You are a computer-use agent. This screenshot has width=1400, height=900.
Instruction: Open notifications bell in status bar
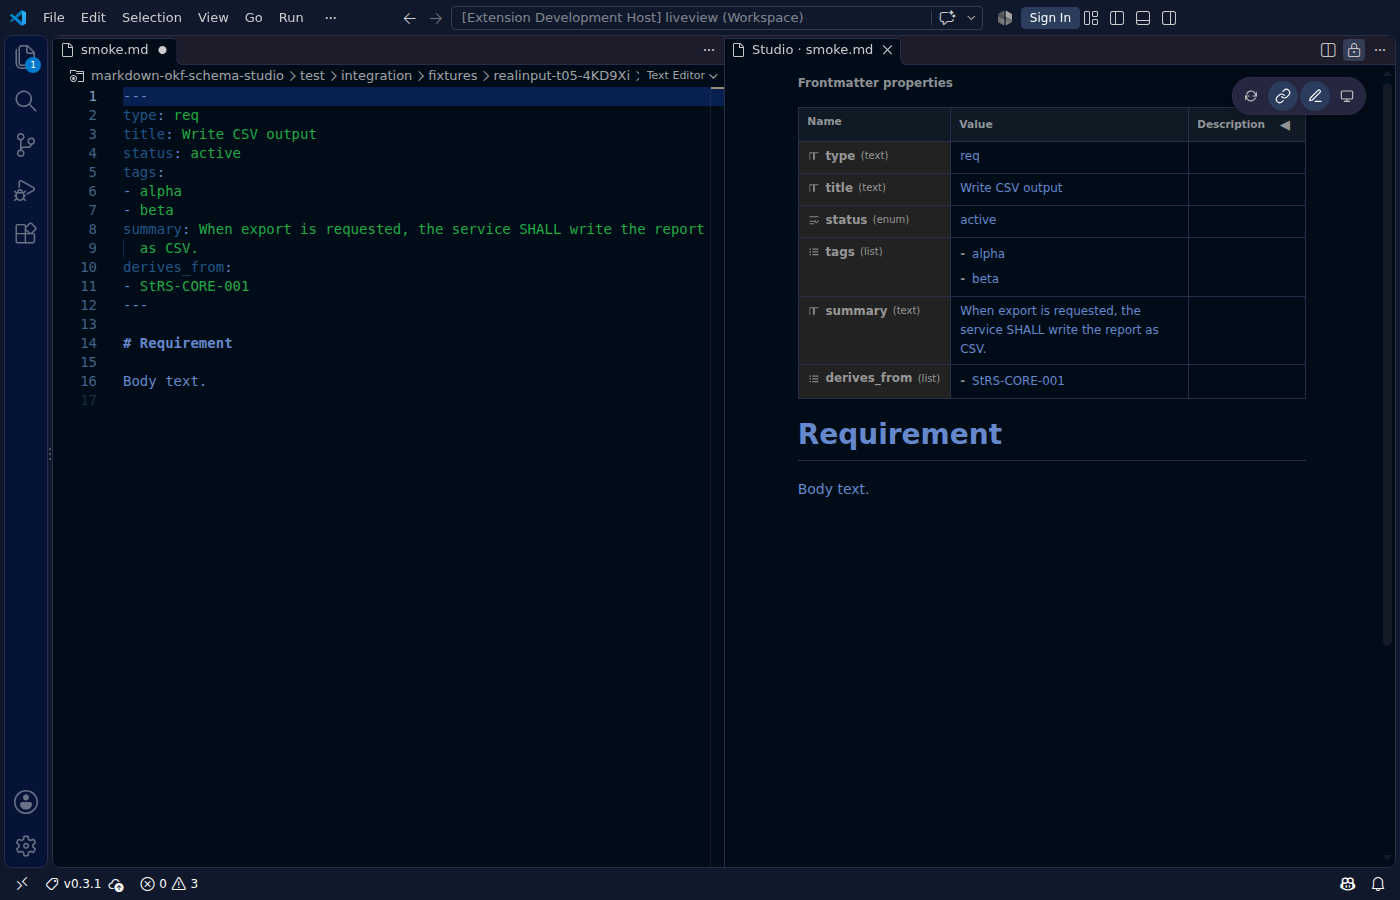pos(1378,884)
